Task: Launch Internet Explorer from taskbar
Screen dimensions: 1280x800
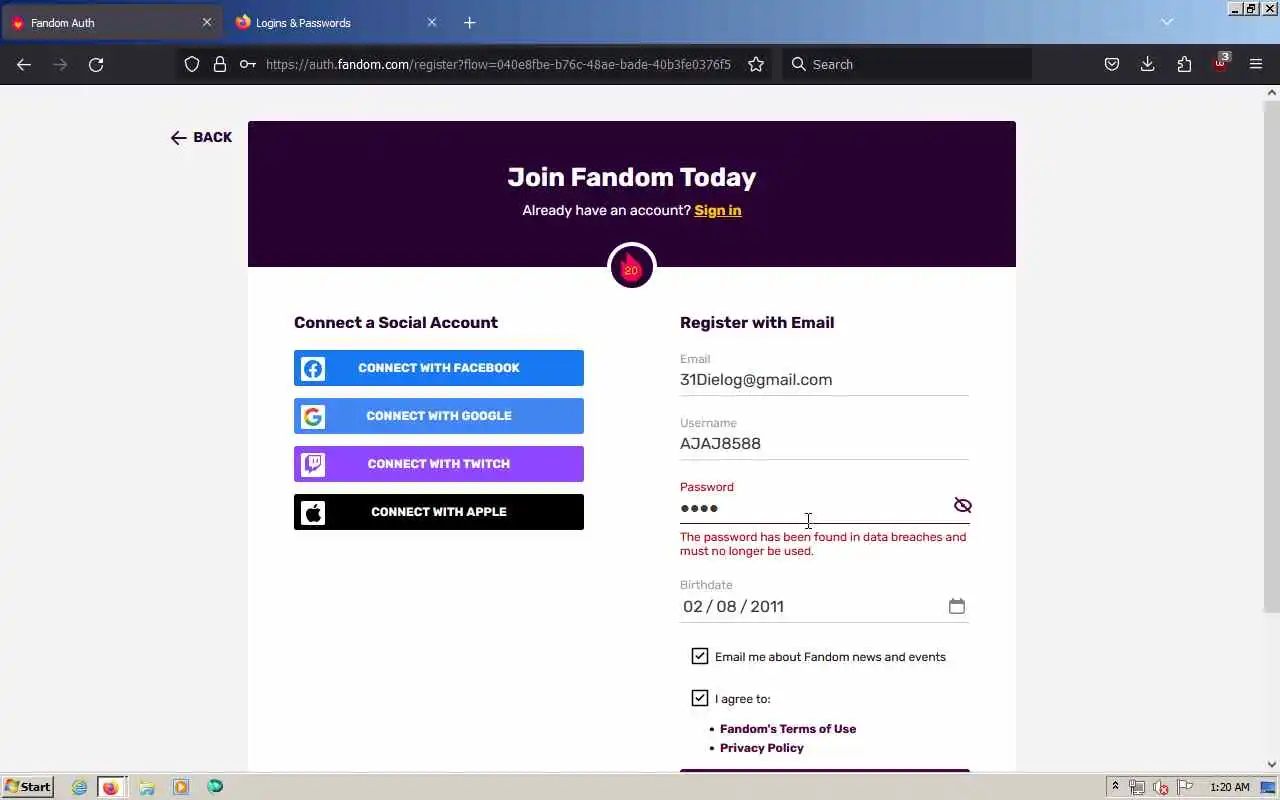Action: point(79,787)
